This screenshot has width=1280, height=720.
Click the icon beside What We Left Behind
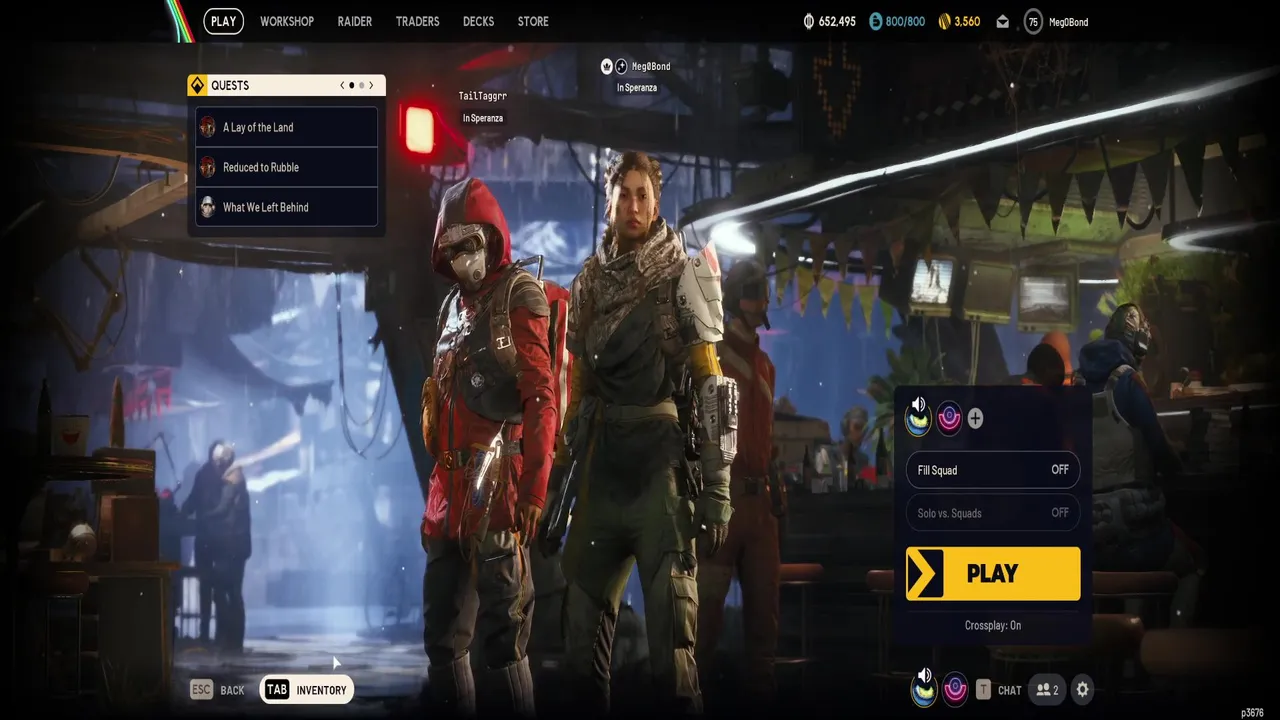pos(208,207)
